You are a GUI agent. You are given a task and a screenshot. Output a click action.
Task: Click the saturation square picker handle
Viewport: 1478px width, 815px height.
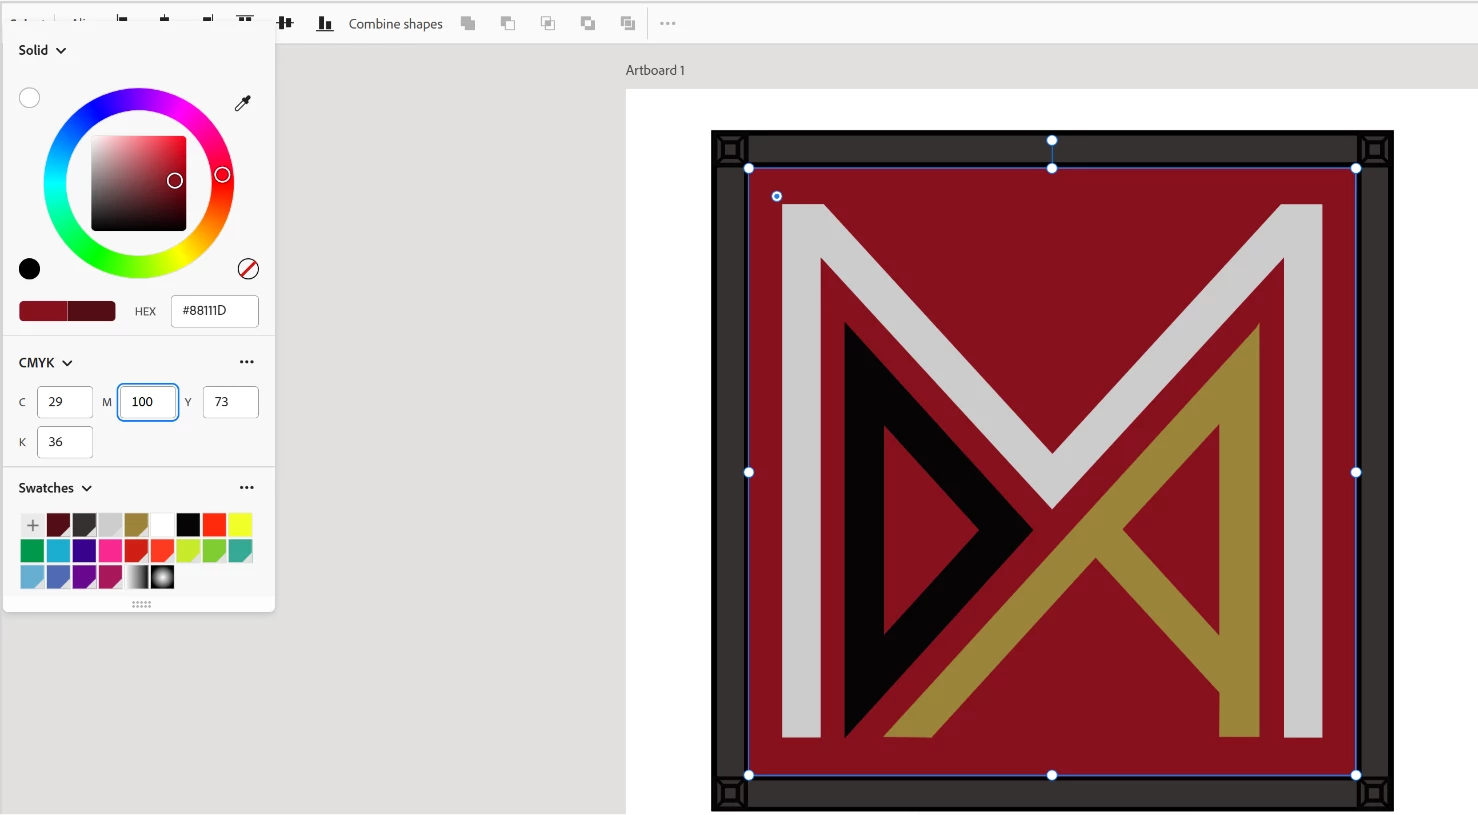(175, 181)
